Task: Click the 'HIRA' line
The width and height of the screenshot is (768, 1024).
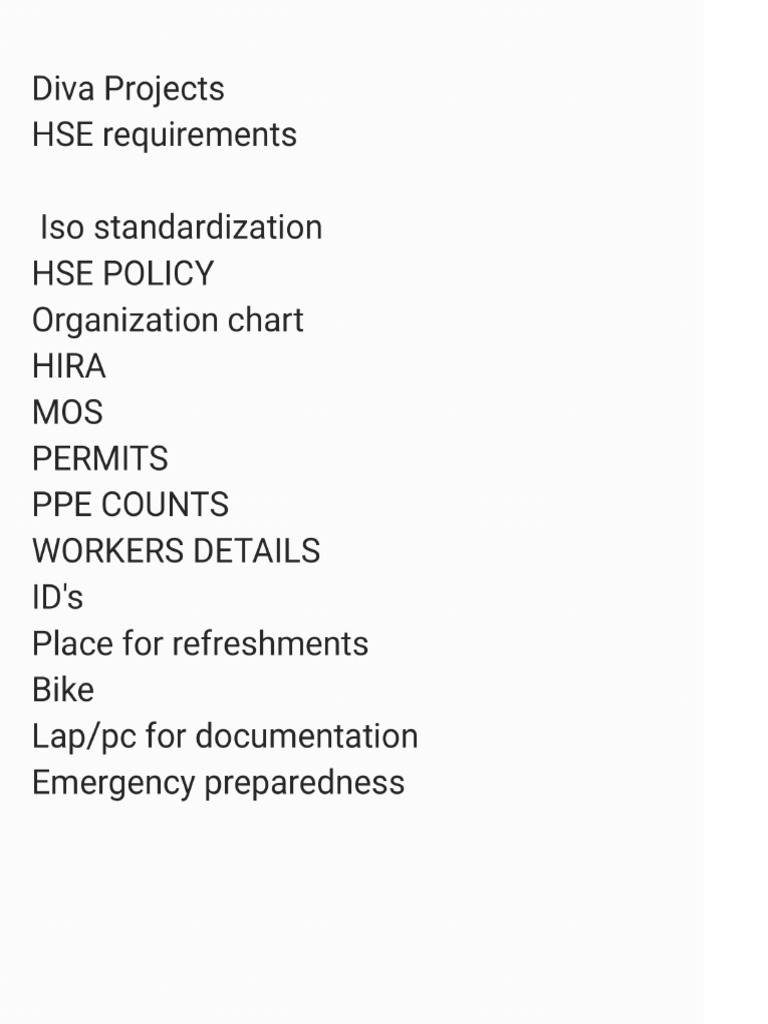Action: point(68,366)
